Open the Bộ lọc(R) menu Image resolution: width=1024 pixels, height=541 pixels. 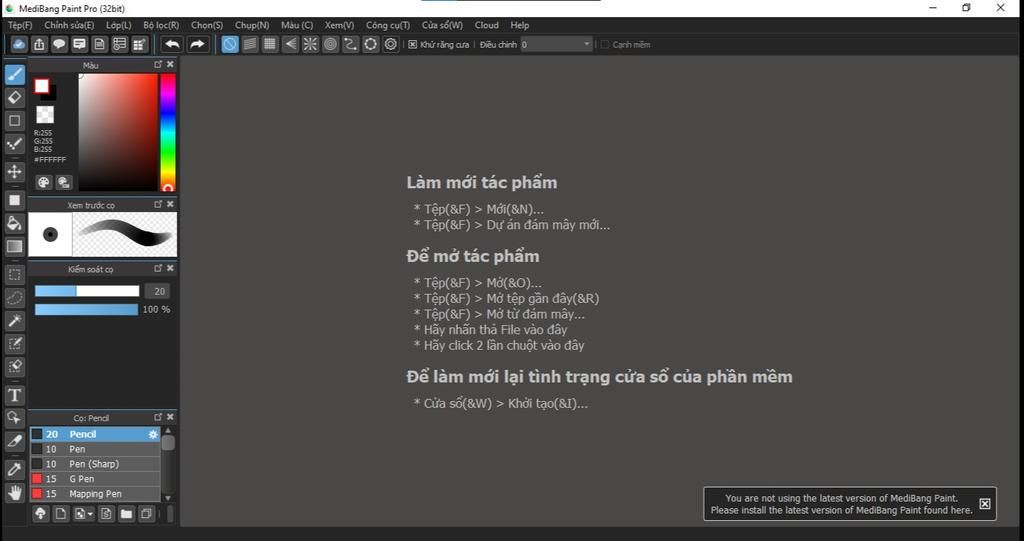[x=161, y=25]
